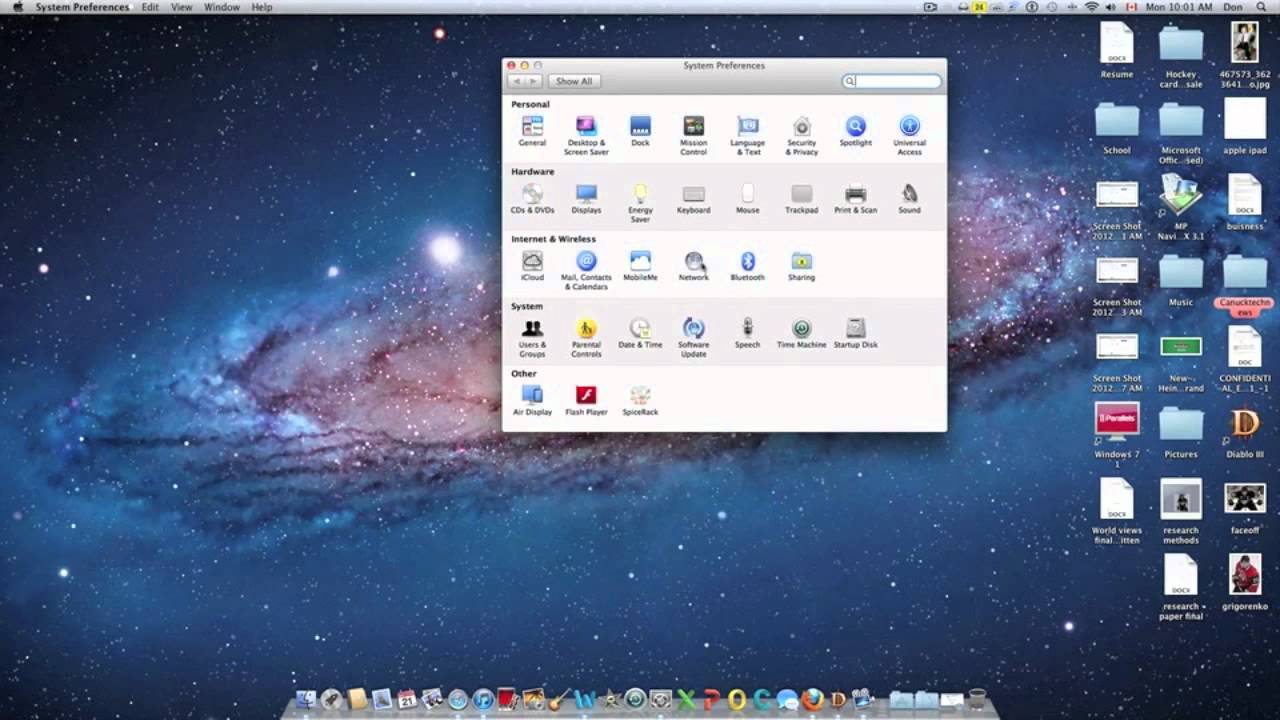Select the Music folder on desktop
The image size is (1280, 720).
point(1181,281)
